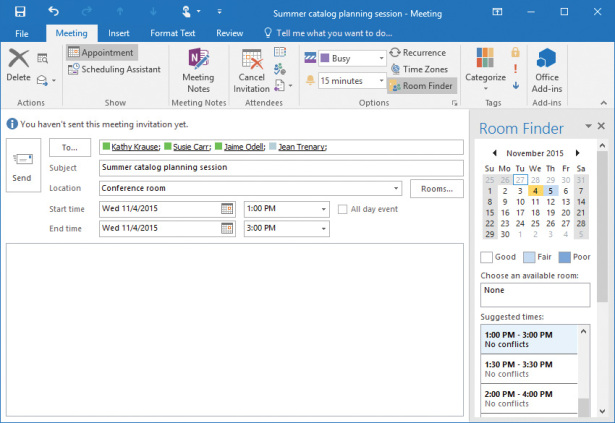Click the Rooms... button
This screenshot has height=423, width=615.
pyautogui.click(x=436, y=188)
